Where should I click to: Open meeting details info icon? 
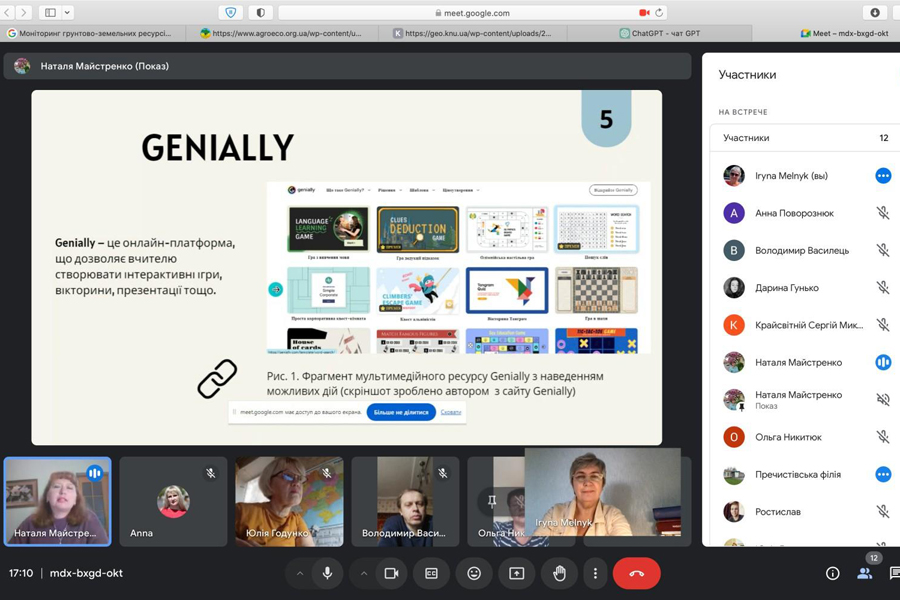[832, 573]
